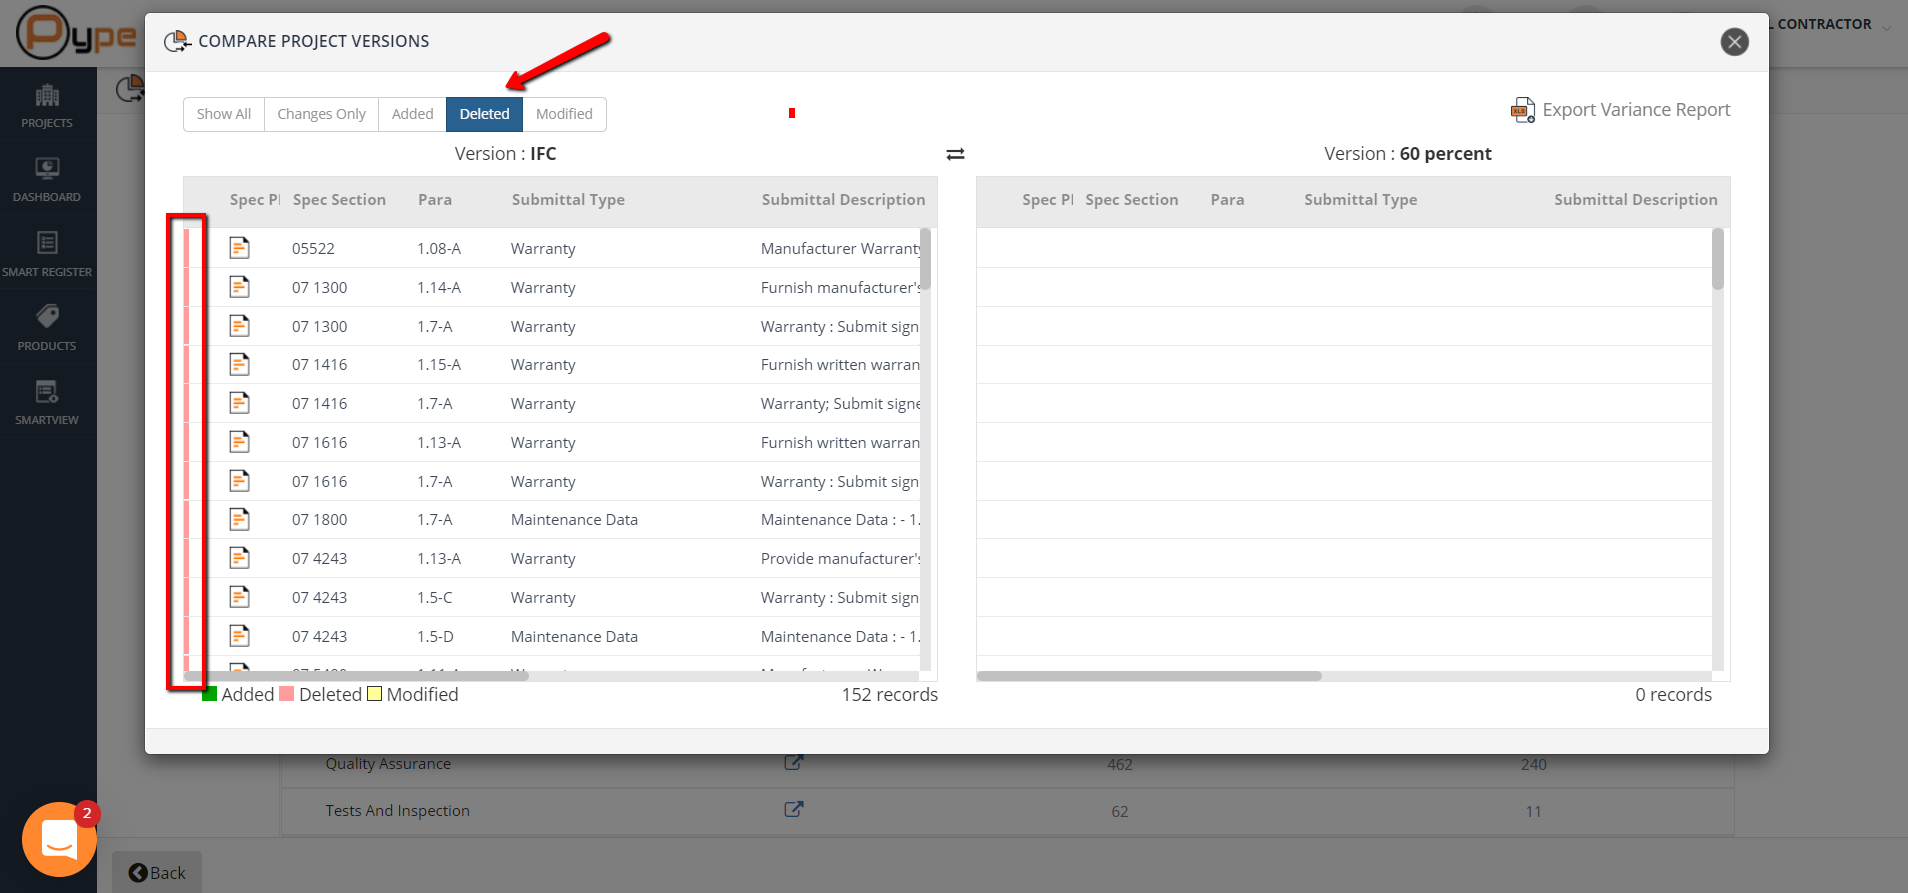Click 'Maintenance Data' type for 07 1800
The image size is (1908, 893).
click(574, 520)
